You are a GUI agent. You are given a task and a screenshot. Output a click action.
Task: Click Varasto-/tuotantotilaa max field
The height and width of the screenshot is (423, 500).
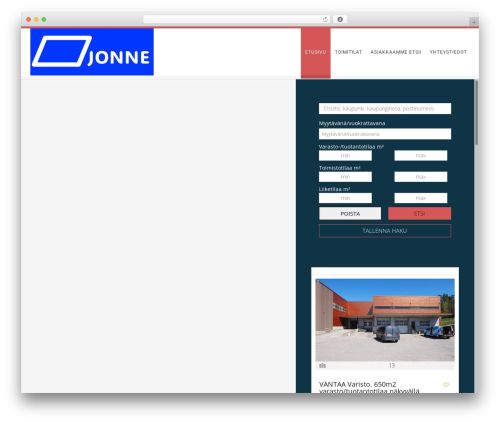421,156
